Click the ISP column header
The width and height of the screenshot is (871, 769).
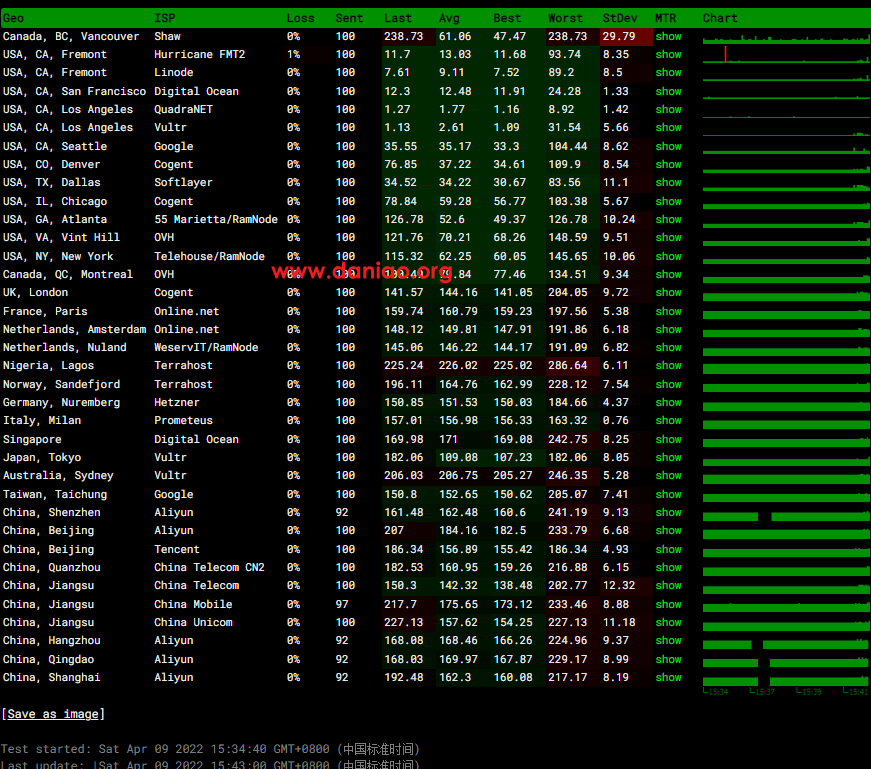(165, 18)
